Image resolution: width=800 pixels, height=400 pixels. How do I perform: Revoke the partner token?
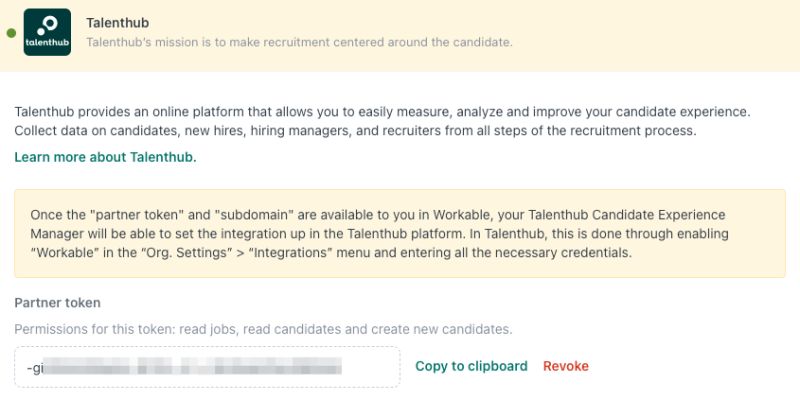(x=566, y=366)
